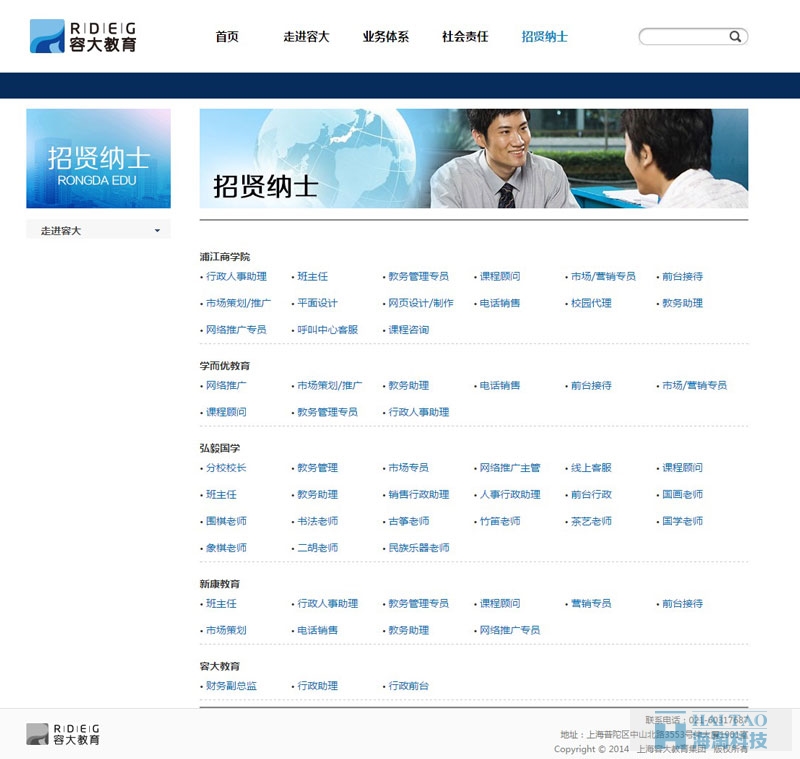Screen dimensions: 800x759
Task: Open the 前台行政 job link
Action: pyautogui.click(x=591, y=494)
